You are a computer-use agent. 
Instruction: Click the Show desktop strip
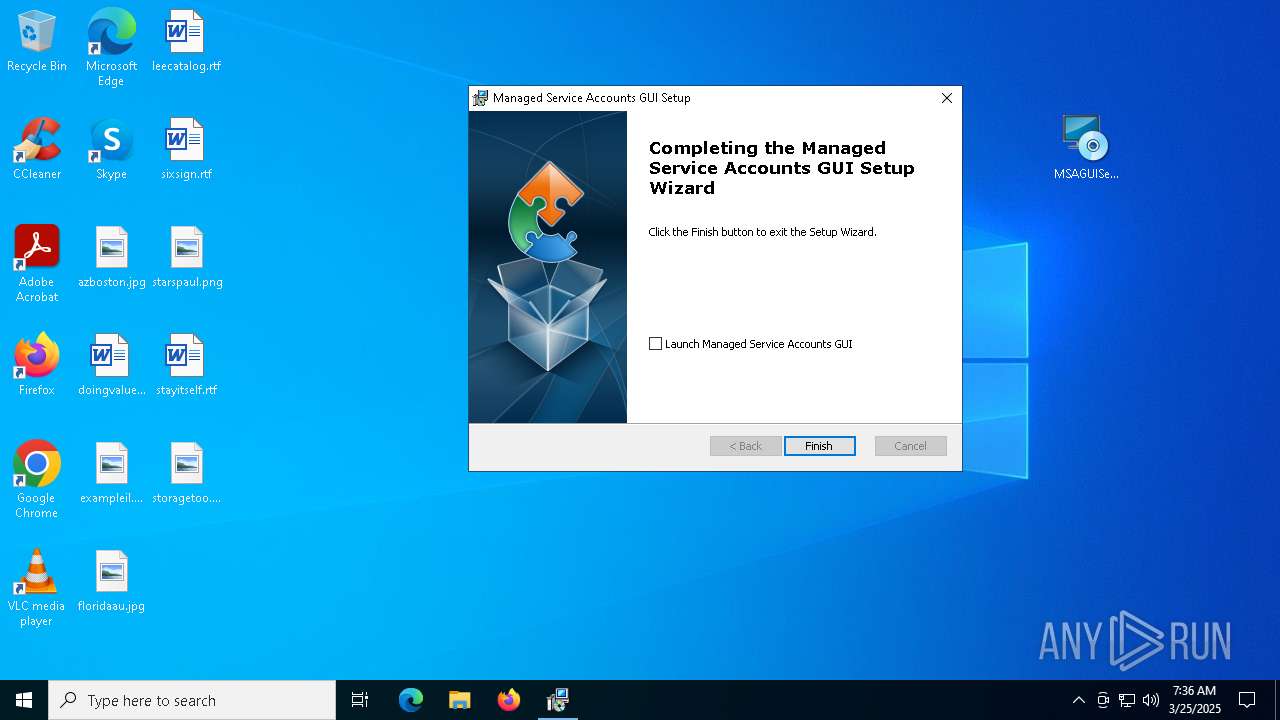pyautogui.click(x=1277, y=700)
